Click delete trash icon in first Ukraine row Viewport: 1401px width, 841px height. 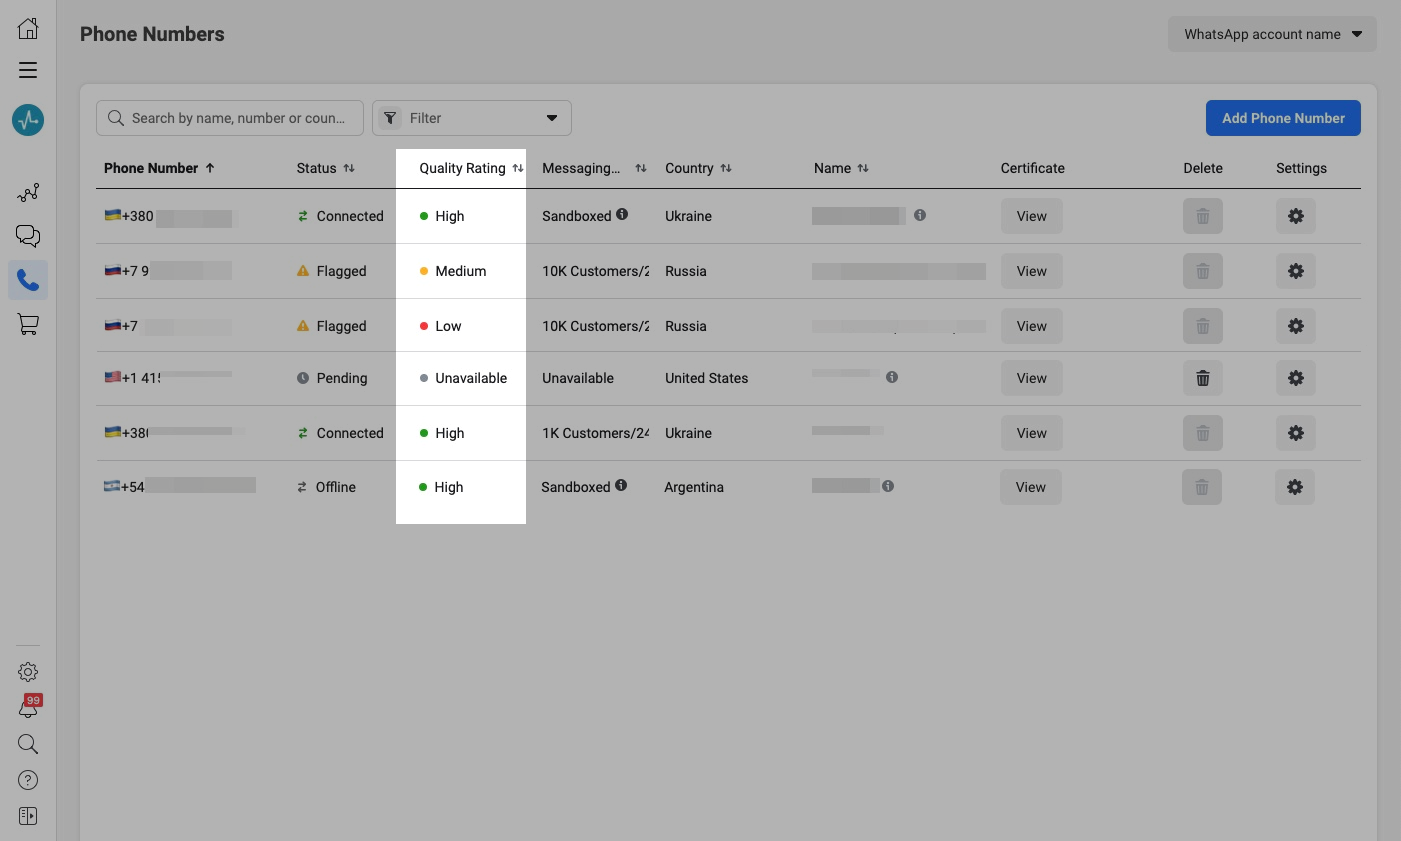1203,216
